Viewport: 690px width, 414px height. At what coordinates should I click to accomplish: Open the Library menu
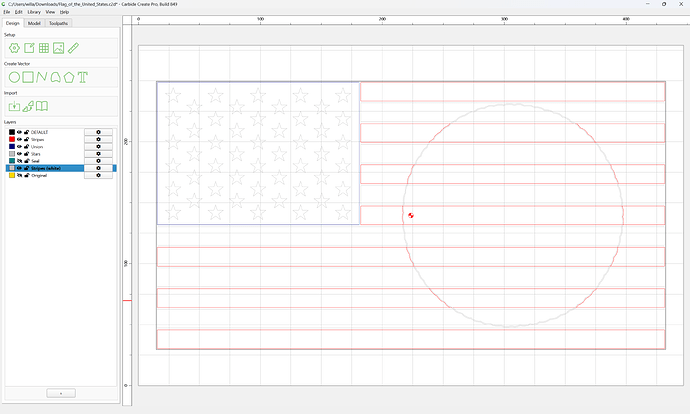point(34,12)
